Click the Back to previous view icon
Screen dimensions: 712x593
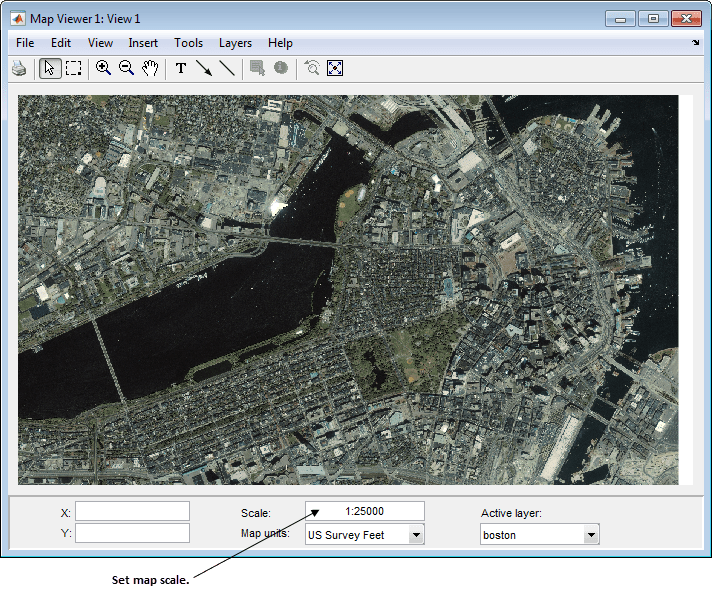[x=312, y=68]
